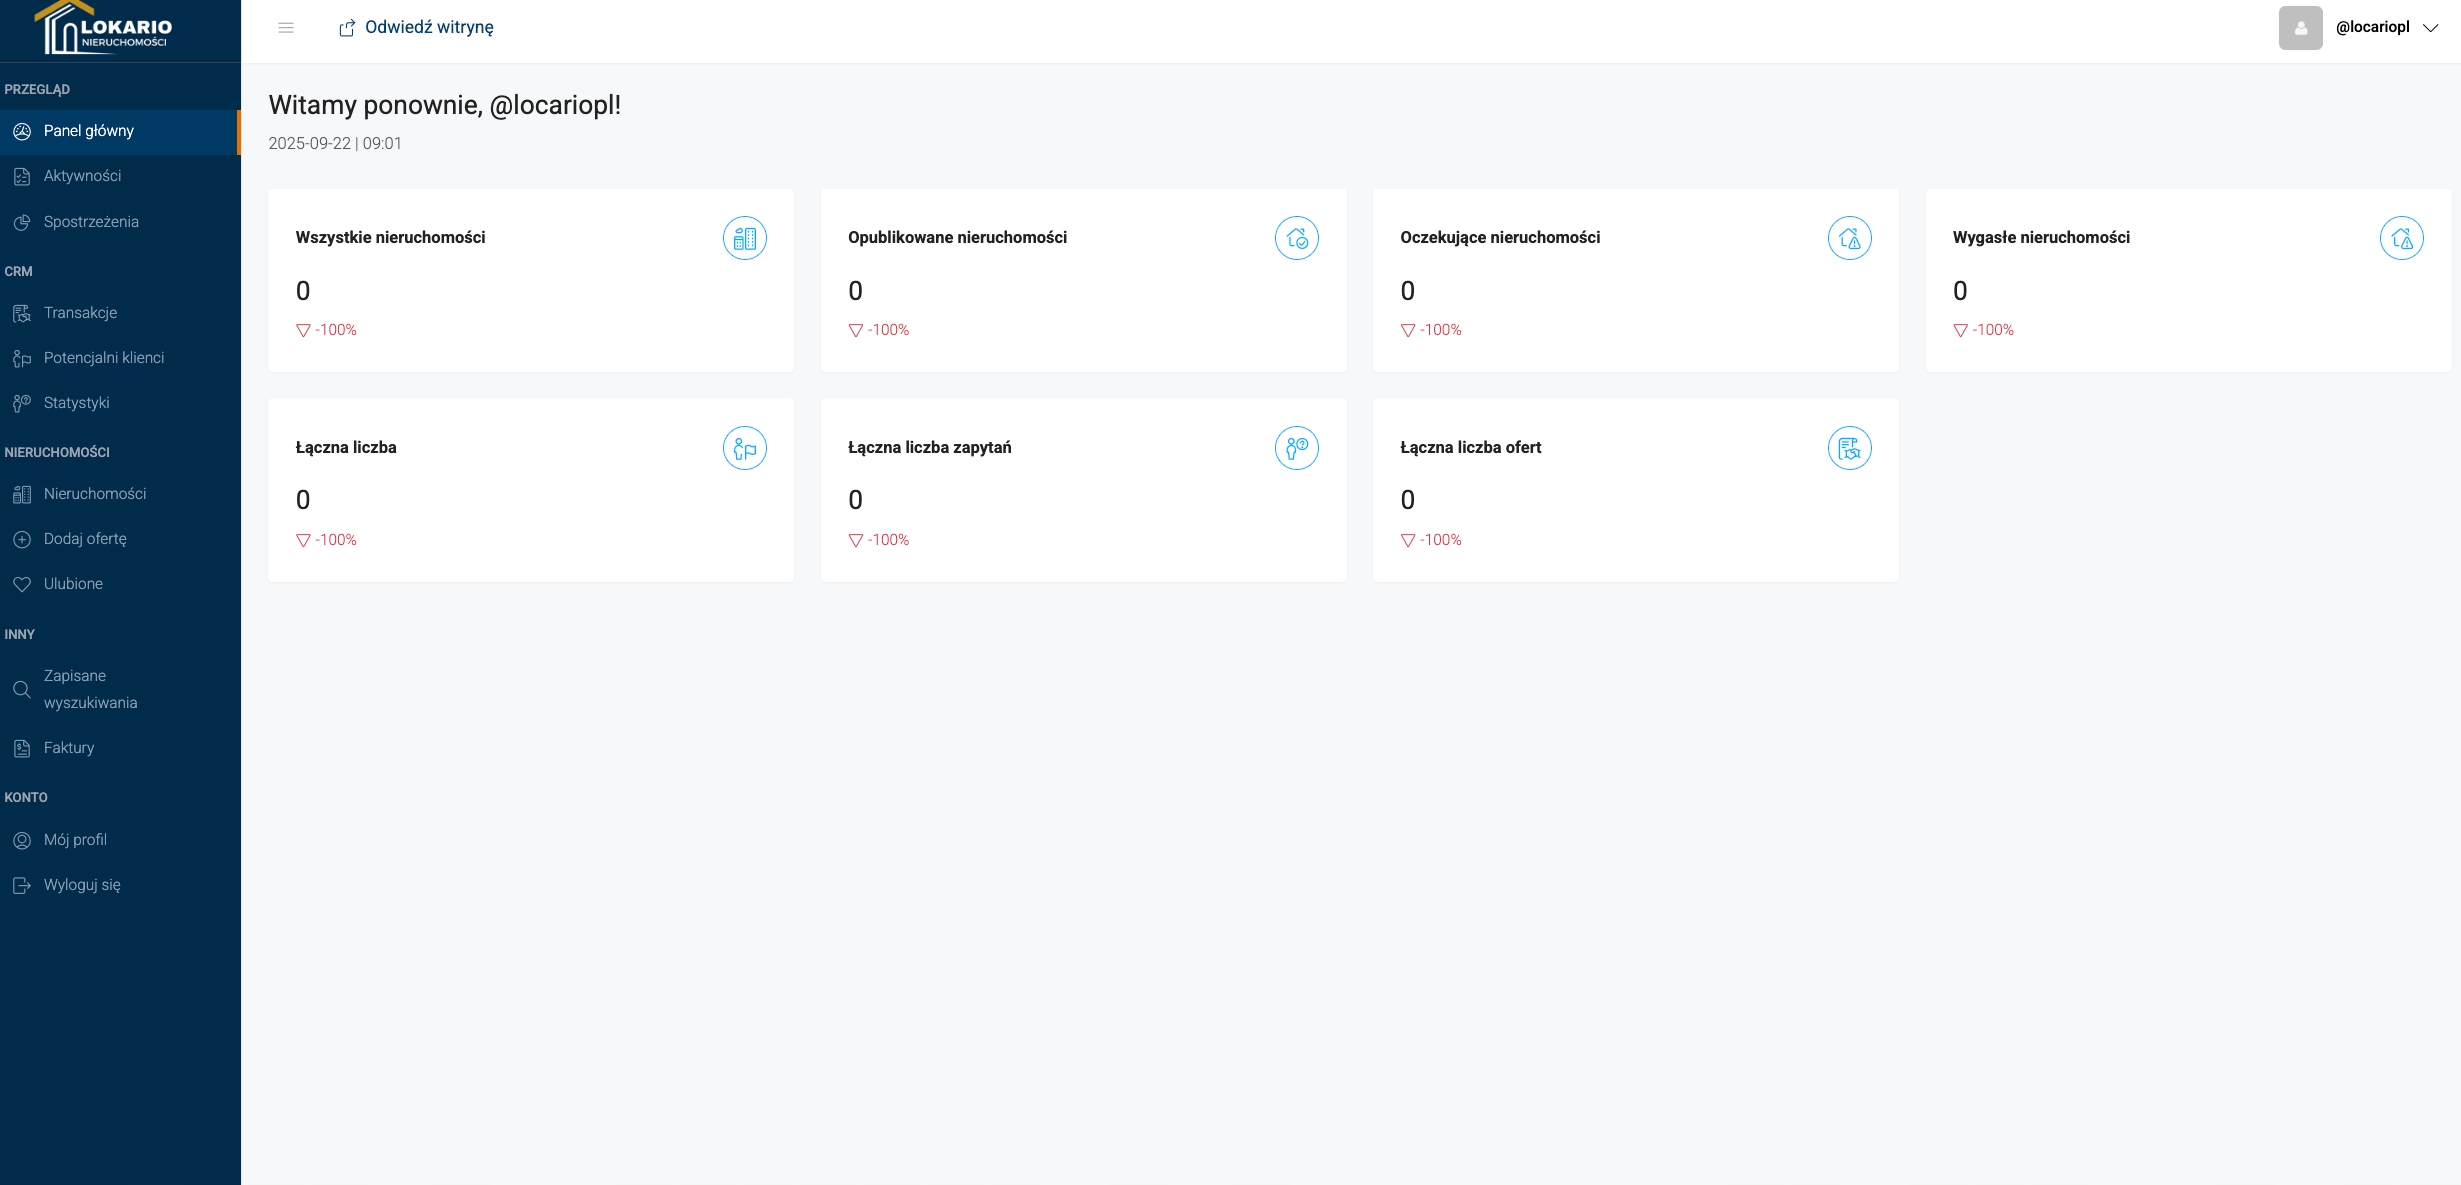The height and width of the screenshot is (1185, 2461).
Task: Click the Opublikowane nieruchomości house-check icon
Action: pos(1296,238)
